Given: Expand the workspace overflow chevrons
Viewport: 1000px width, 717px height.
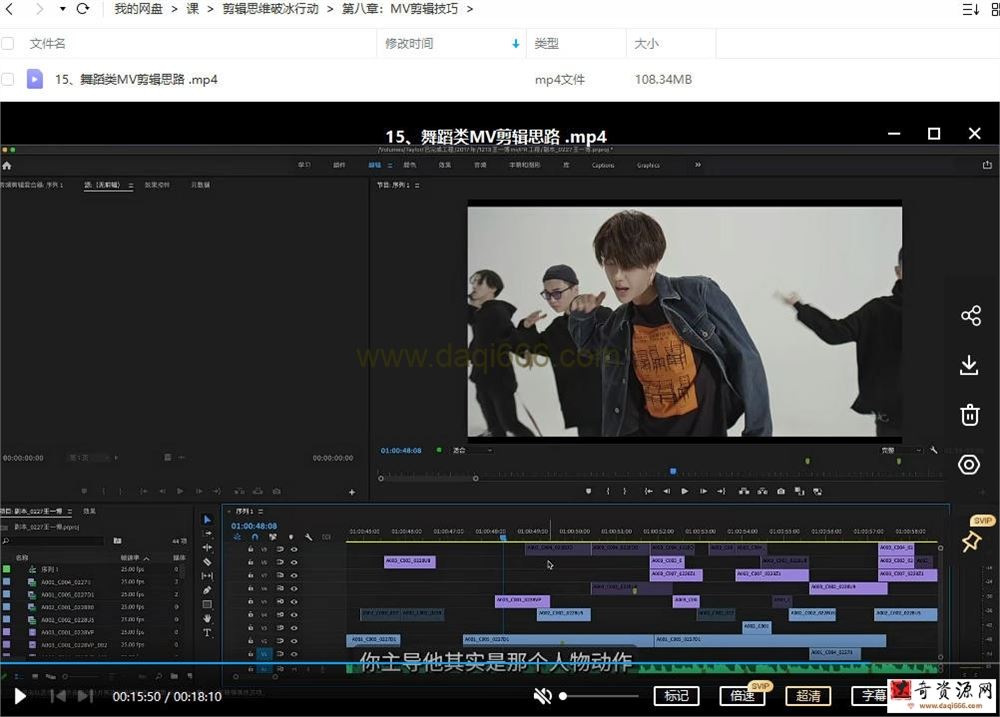Looking at the screenshot, I should coord(698,165).
